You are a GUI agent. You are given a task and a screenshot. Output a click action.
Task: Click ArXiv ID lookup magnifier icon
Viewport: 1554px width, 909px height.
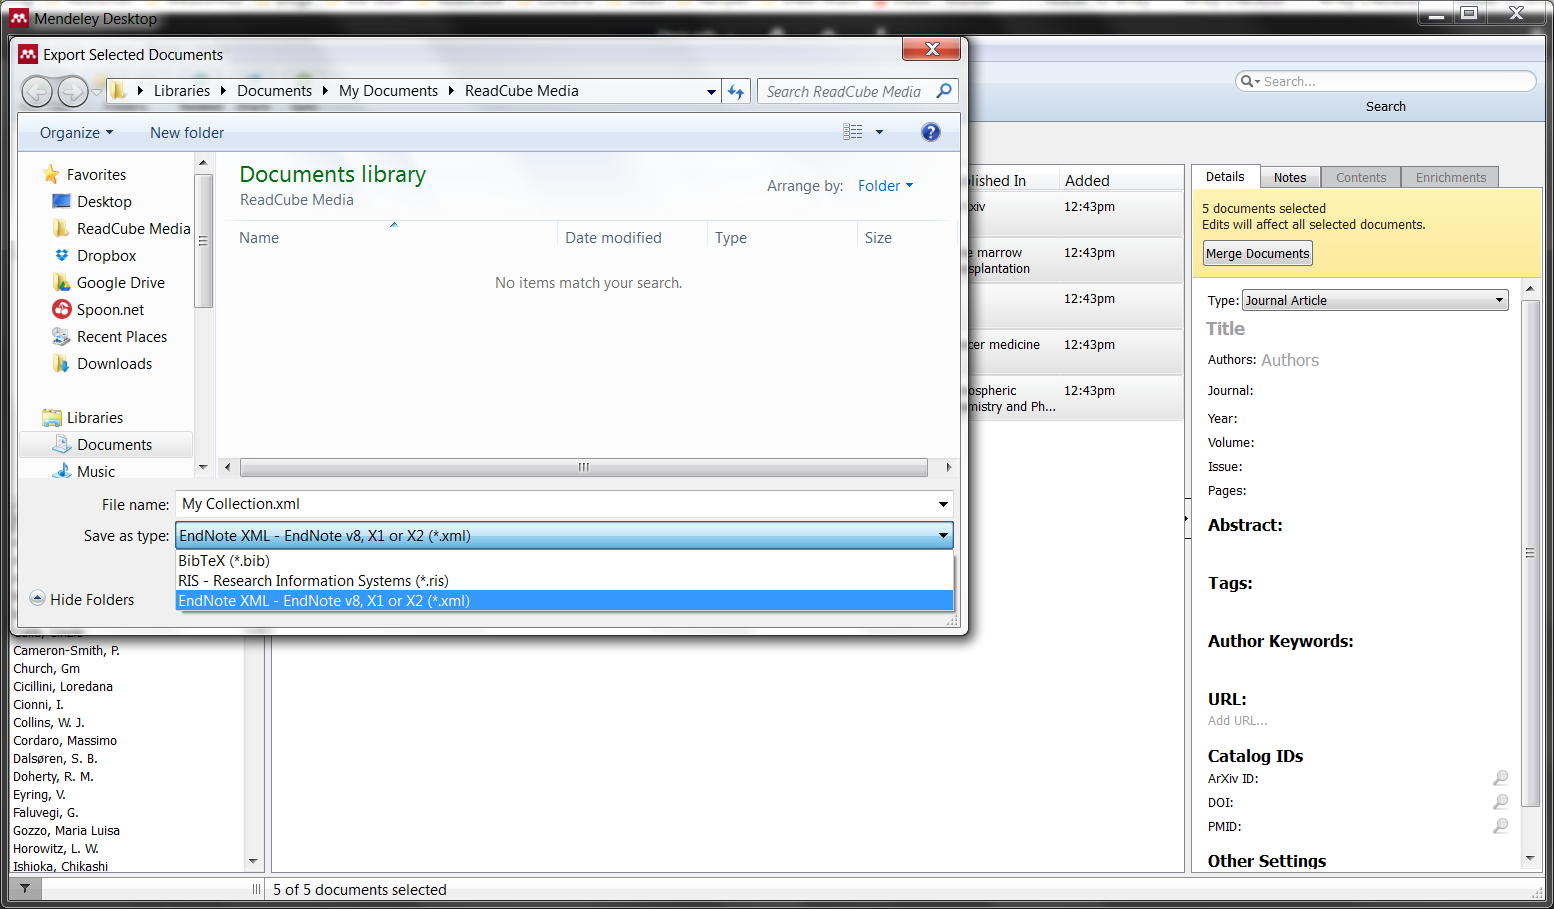click(1500, 778)
